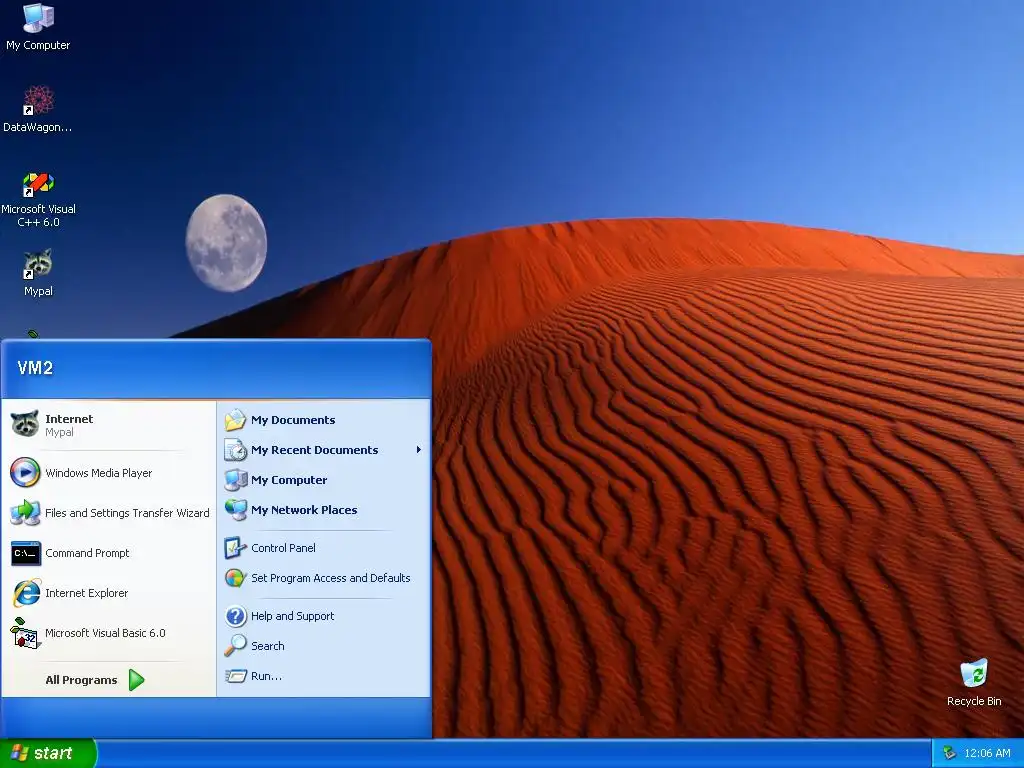Click the Search magnifier icon

(x=235, y=646)
